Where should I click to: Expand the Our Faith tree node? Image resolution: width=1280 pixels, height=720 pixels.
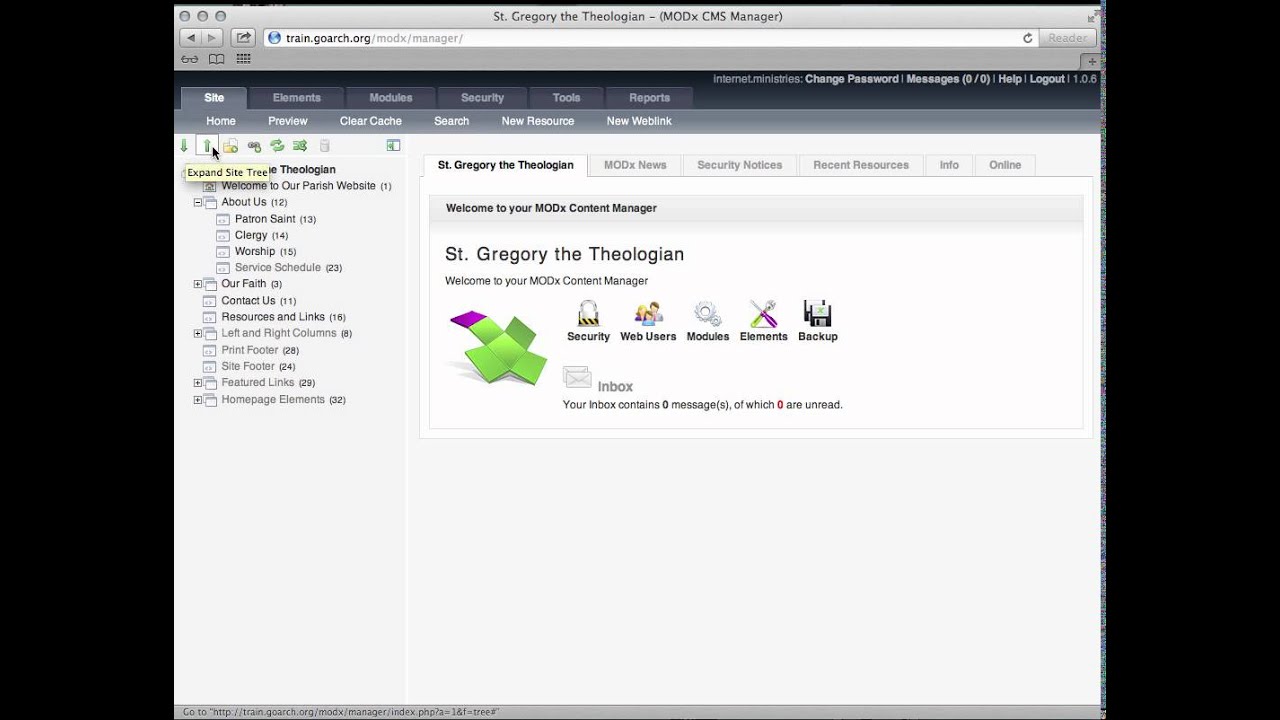coord(198,284)
